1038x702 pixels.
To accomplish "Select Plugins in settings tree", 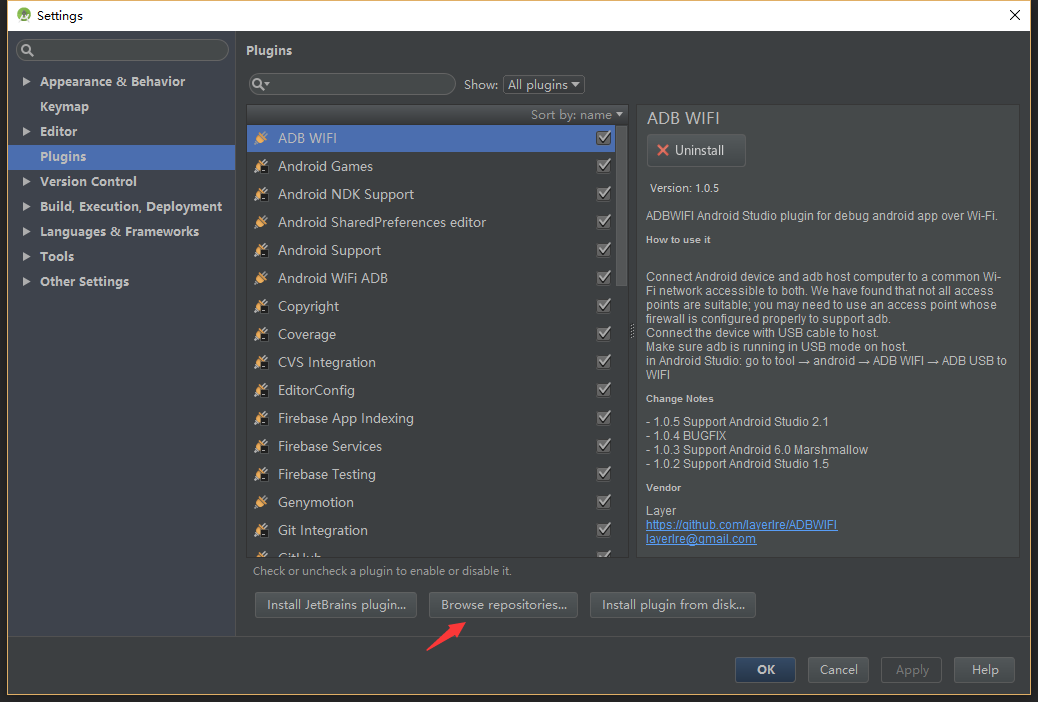I will pos(122,157).
